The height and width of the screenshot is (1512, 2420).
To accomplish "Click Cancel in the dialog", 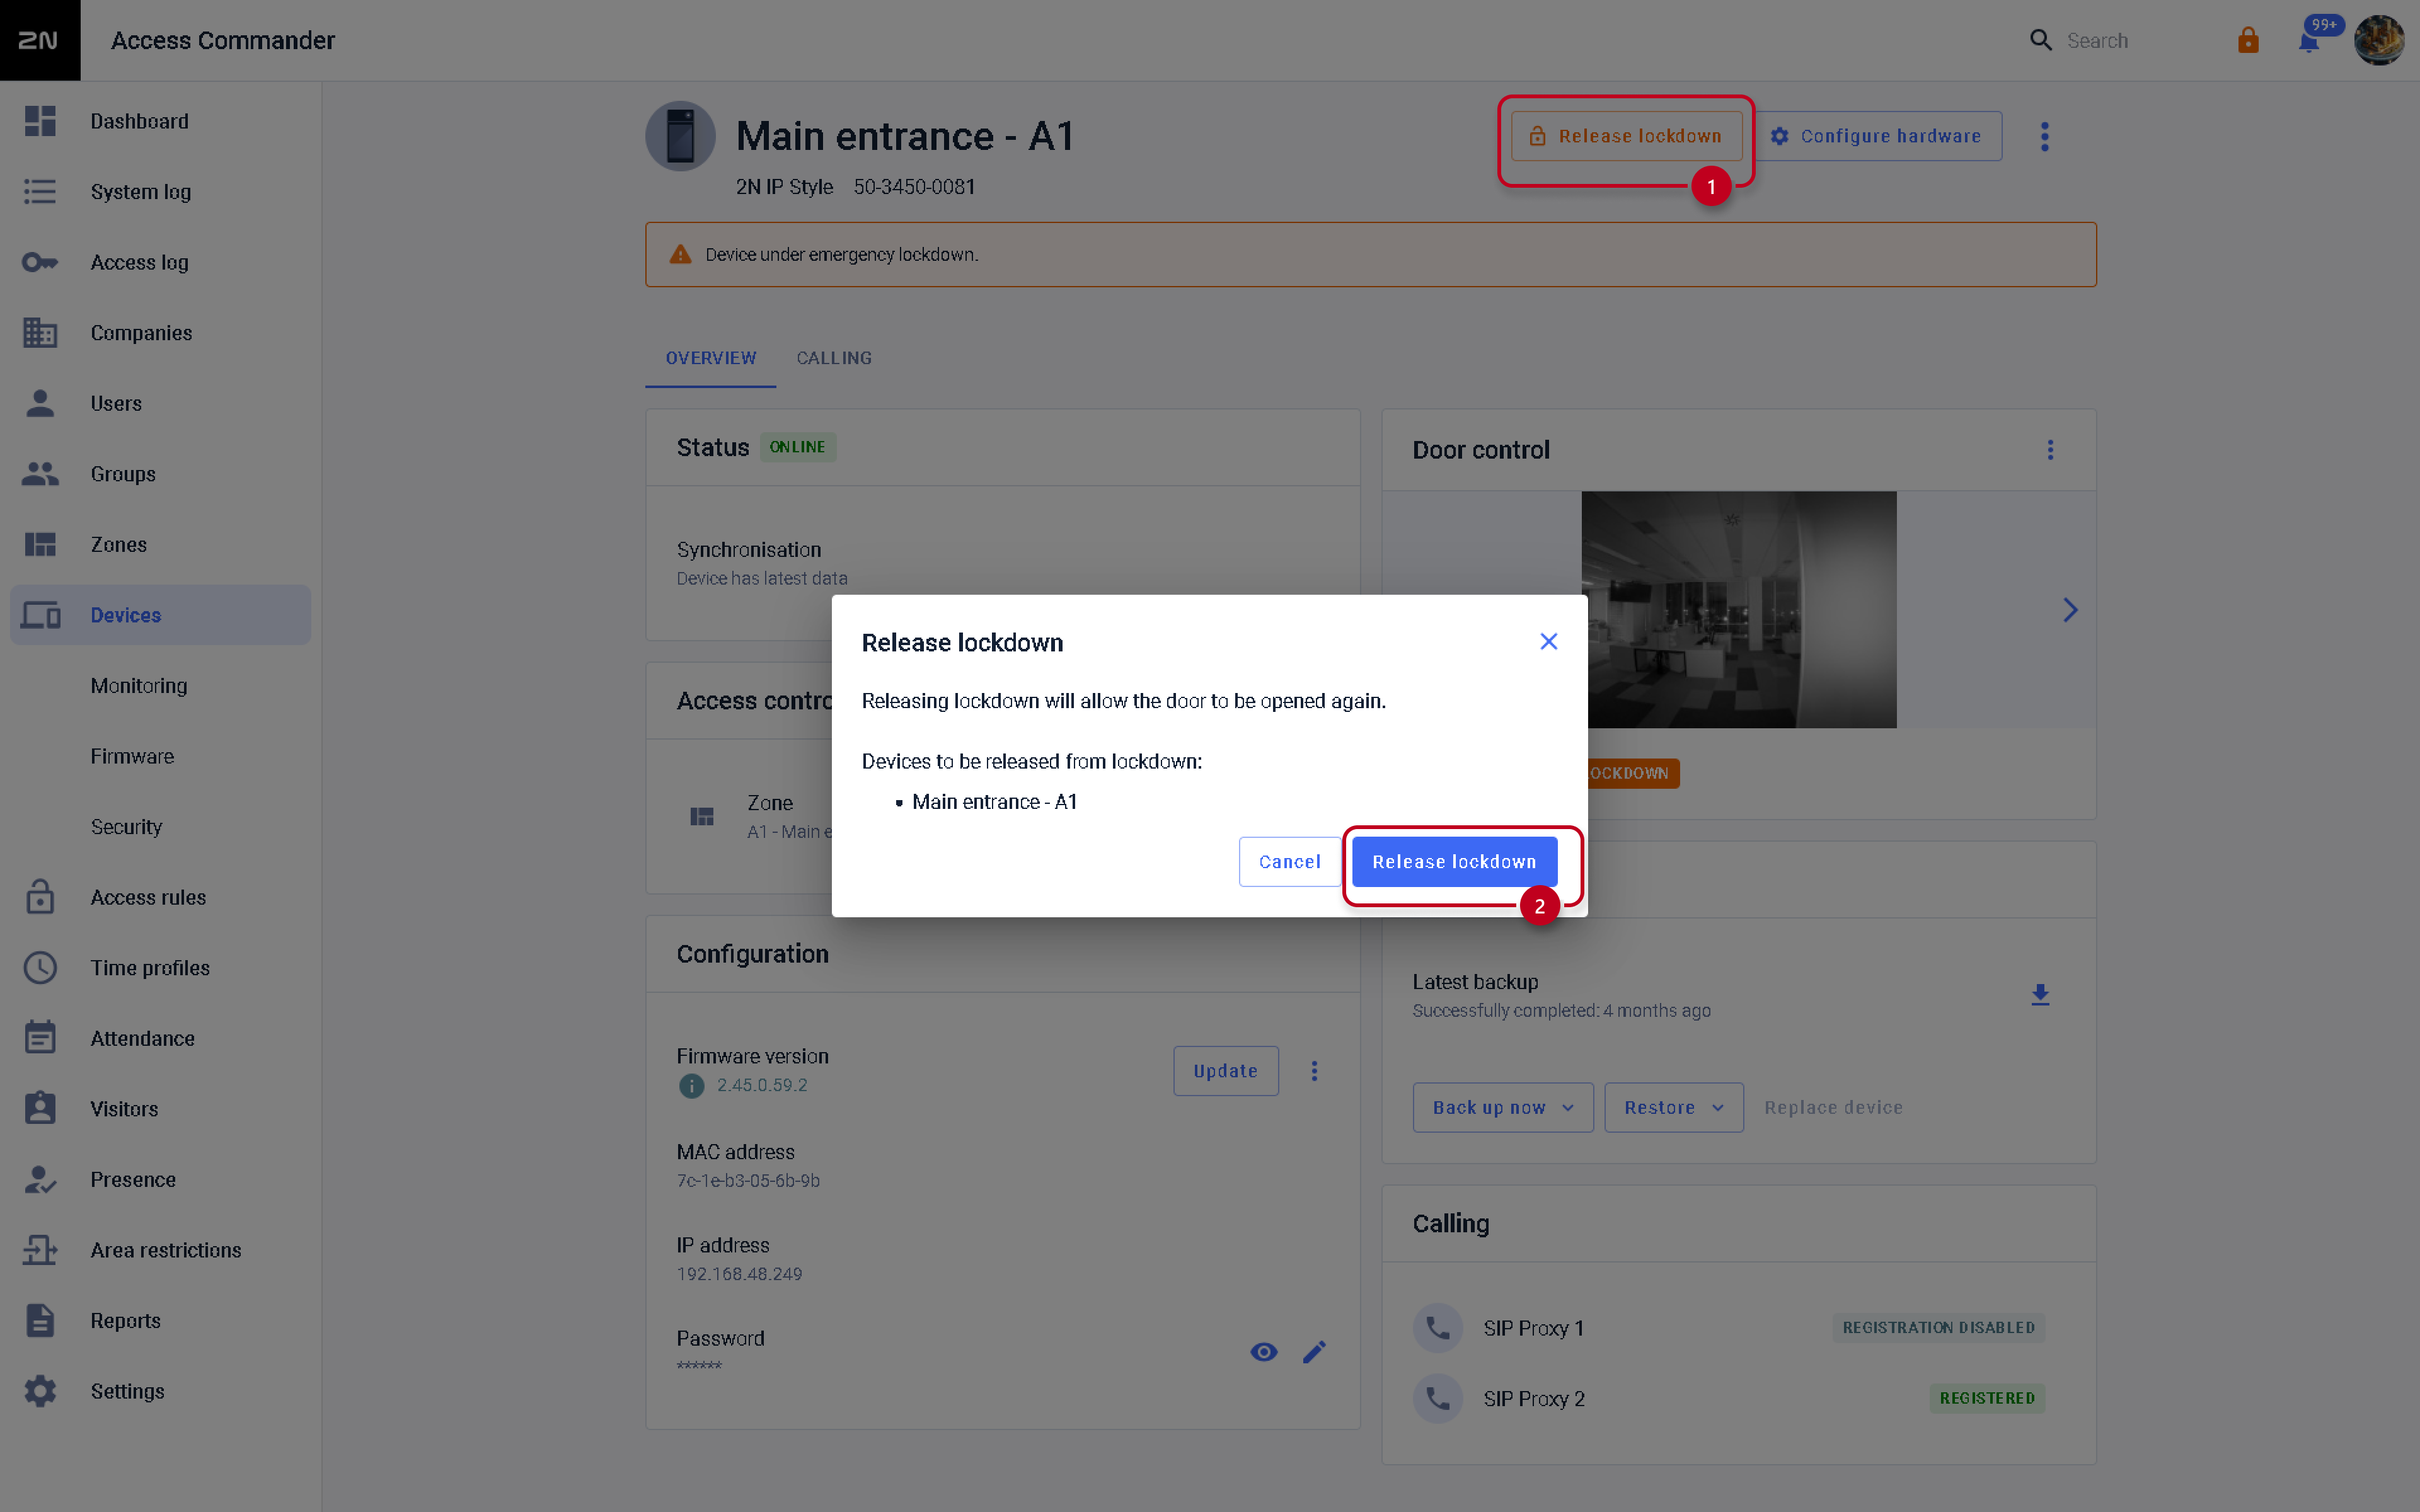I will coord(1289,862).
